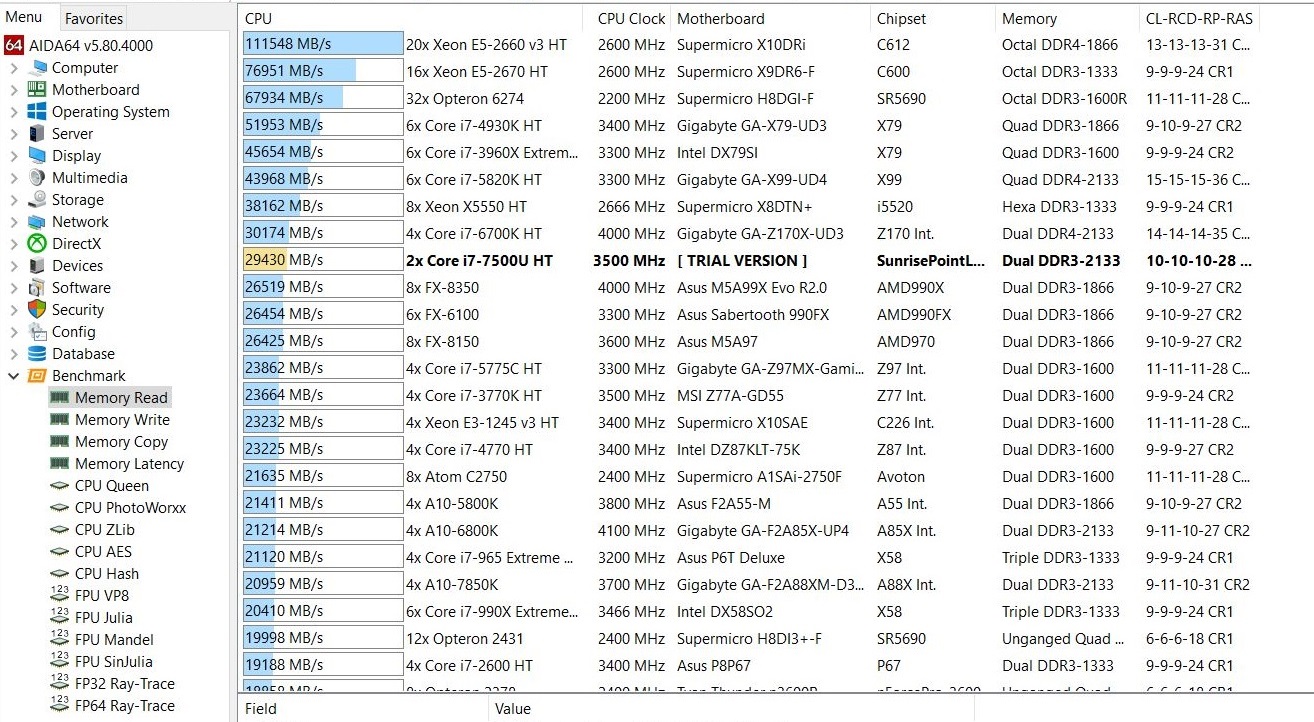Expand the Software tree node
The height and width of the screenshot is (722, 1314).
tap(14, 288)
